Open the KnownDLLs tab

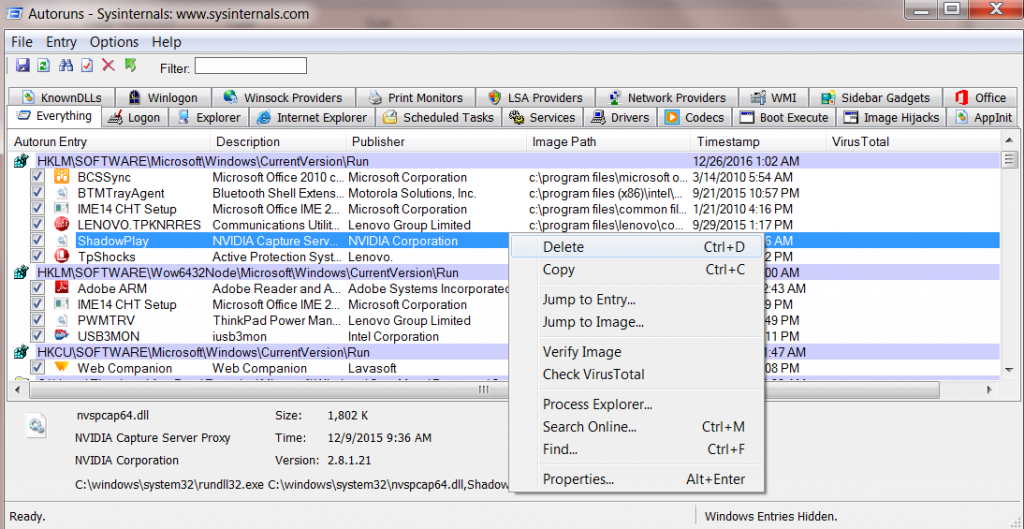62,97
